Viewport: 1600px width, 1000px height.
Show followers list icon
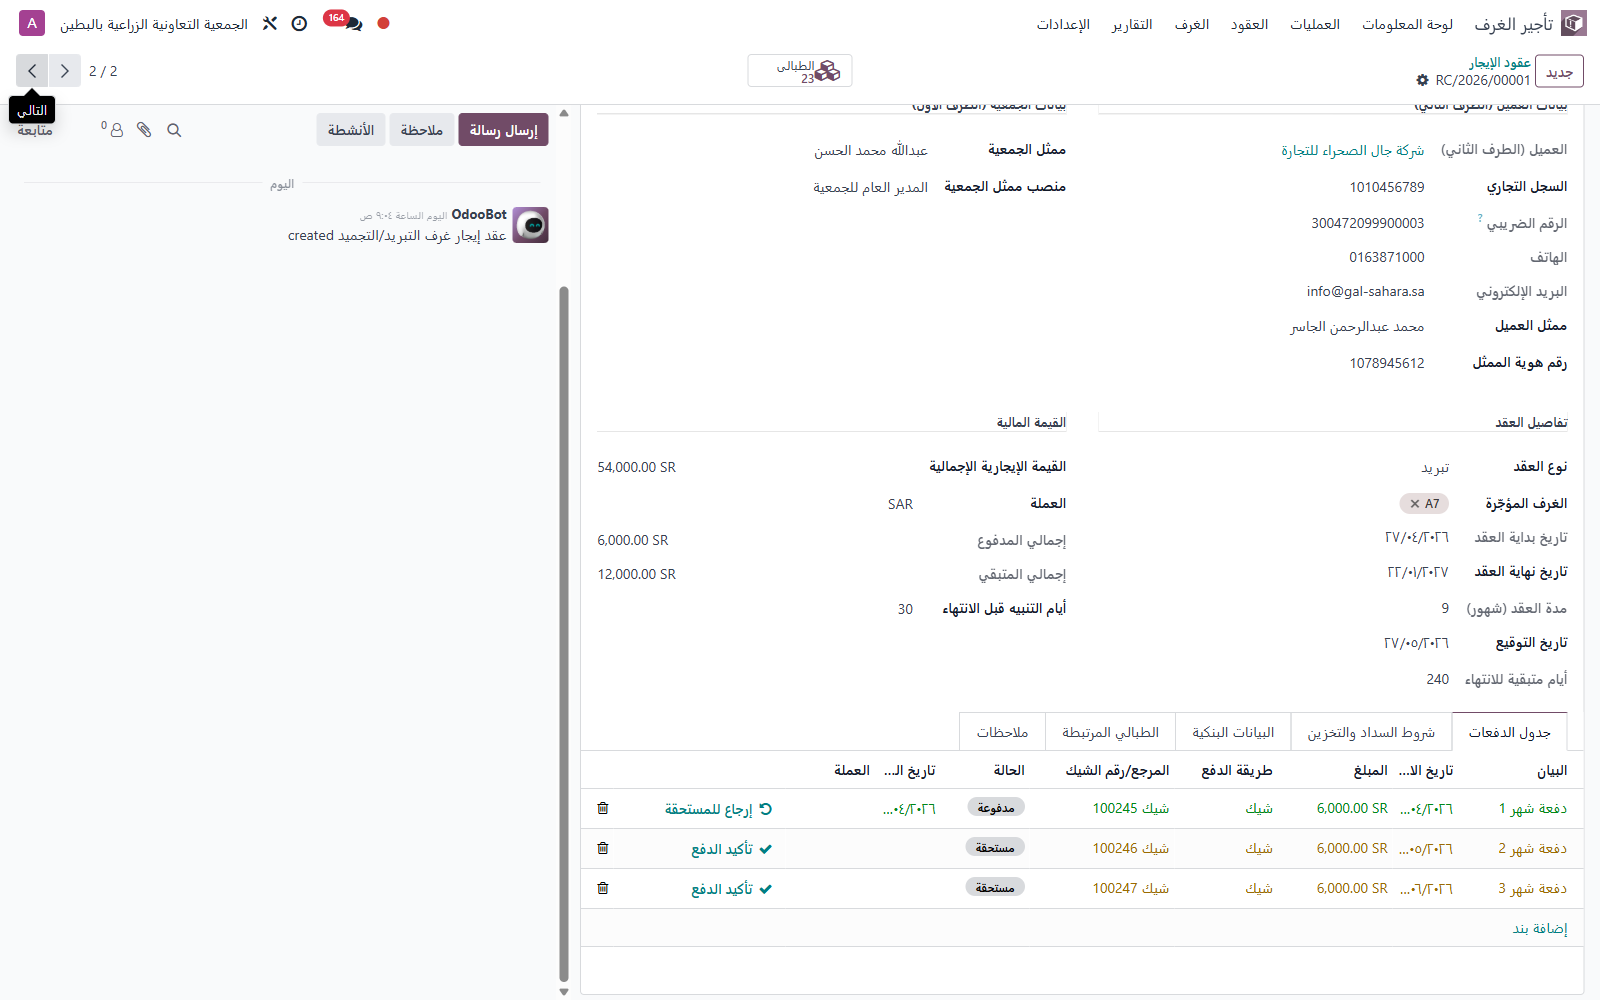pos(114,129)
